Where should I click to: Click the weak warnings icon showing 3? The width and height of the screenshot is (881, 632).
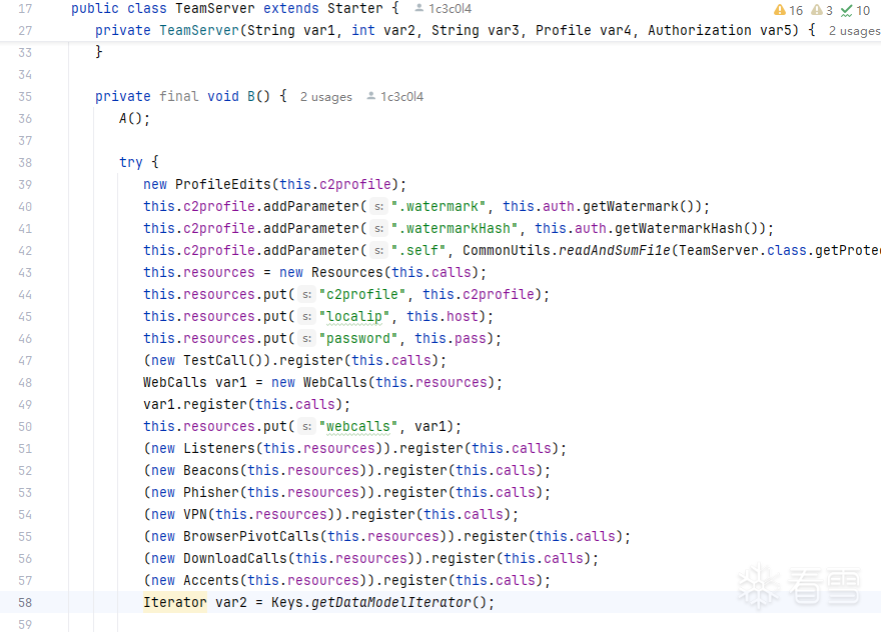click(x=816, y=10)
